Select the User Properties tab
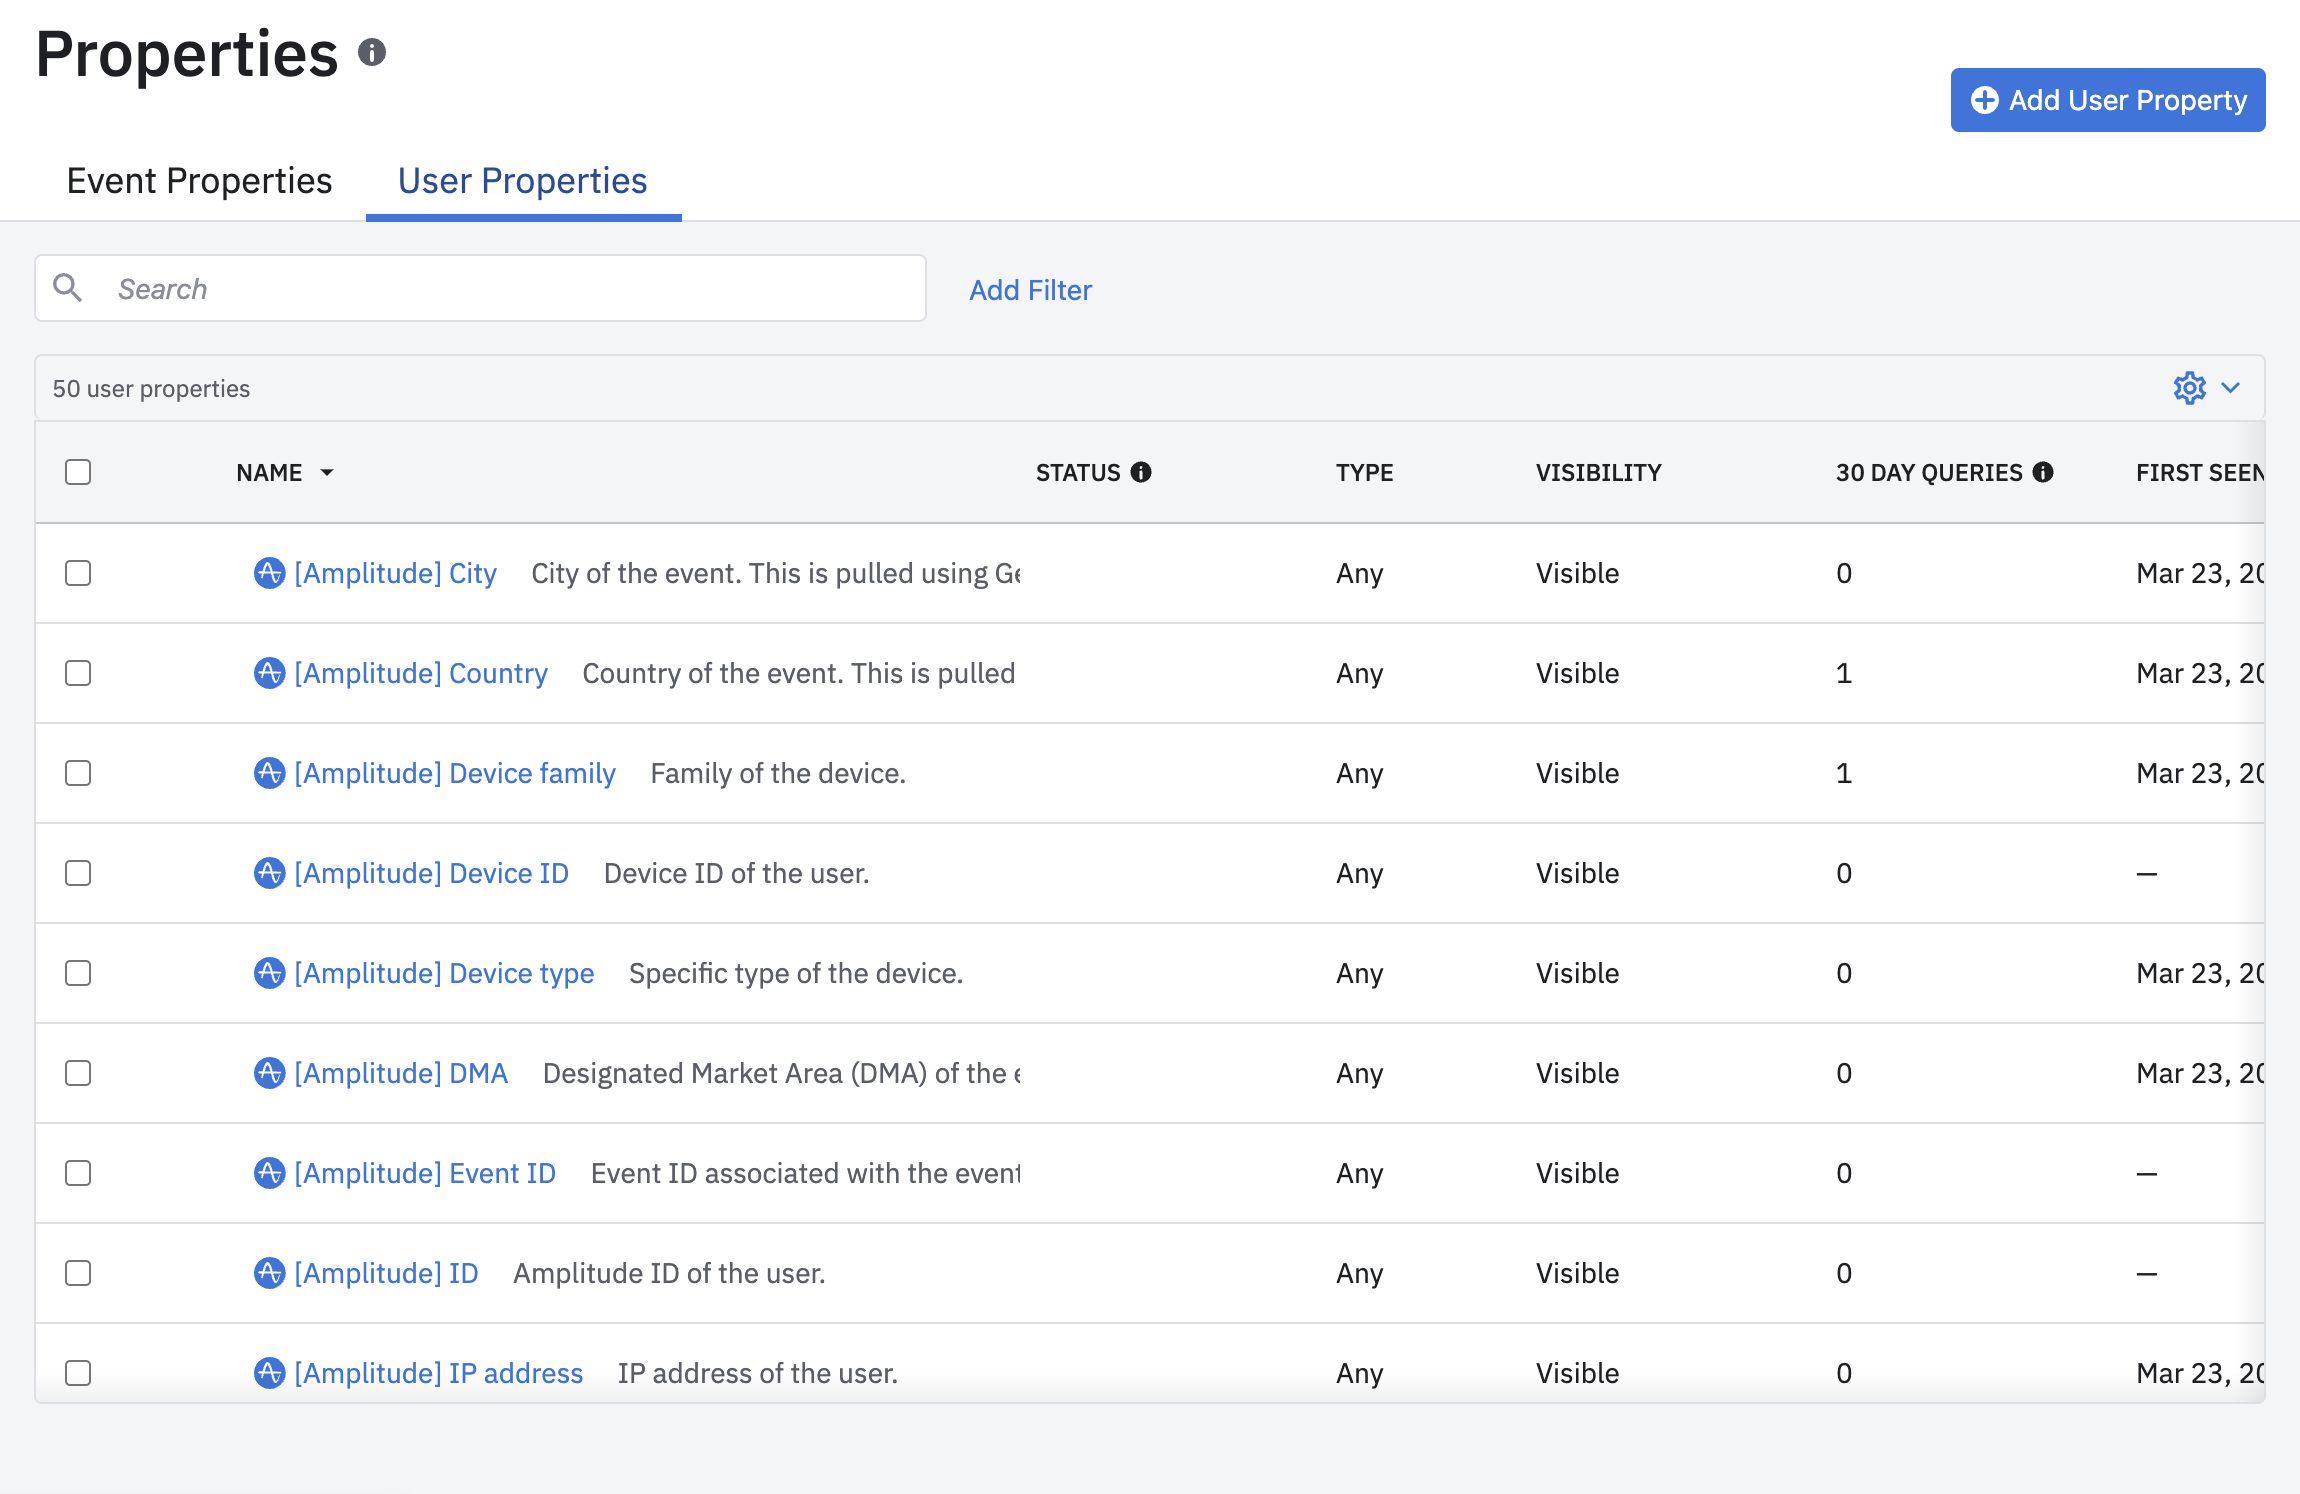Screen dimensions: 2300x1494 click(522, 181)
